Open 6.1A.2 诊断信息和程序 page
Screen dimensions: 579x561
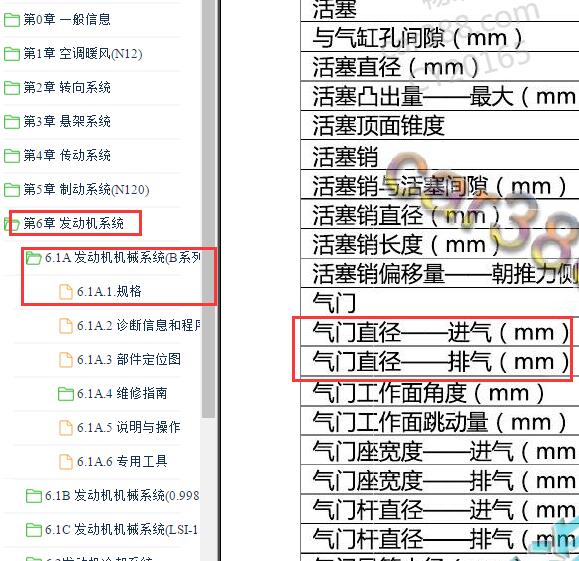coord(138,325)
